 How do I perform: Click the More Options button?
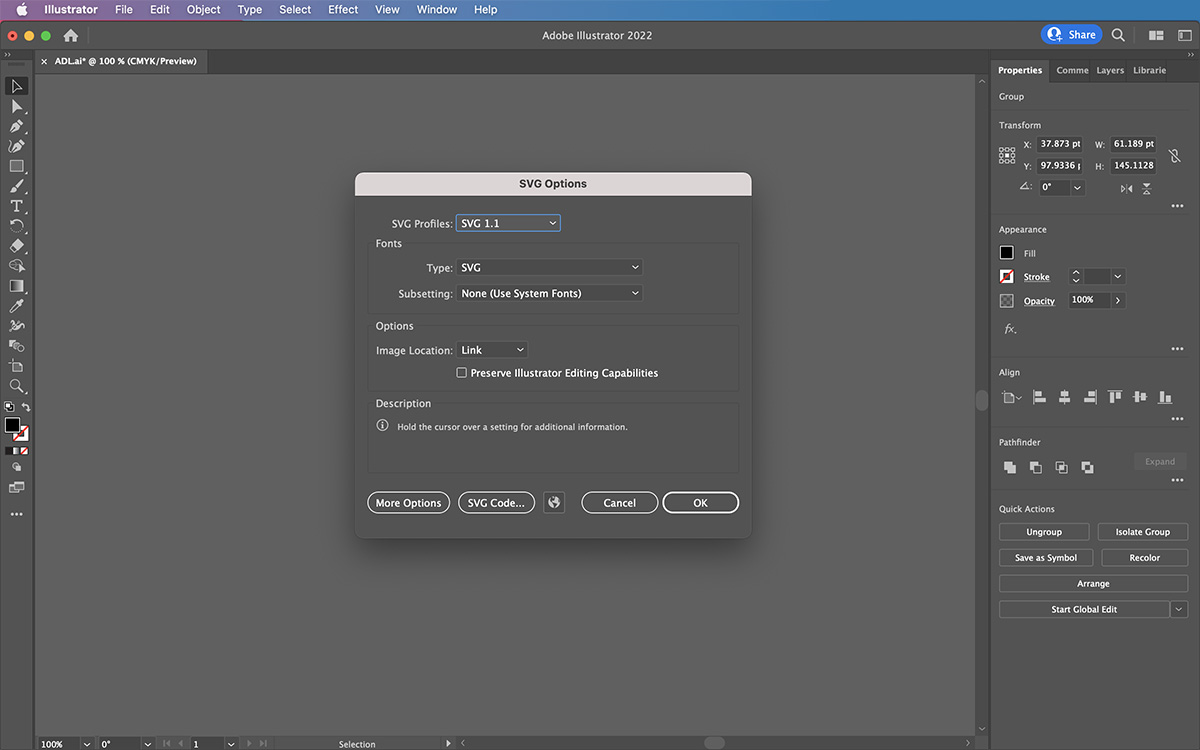coord(408,503)
